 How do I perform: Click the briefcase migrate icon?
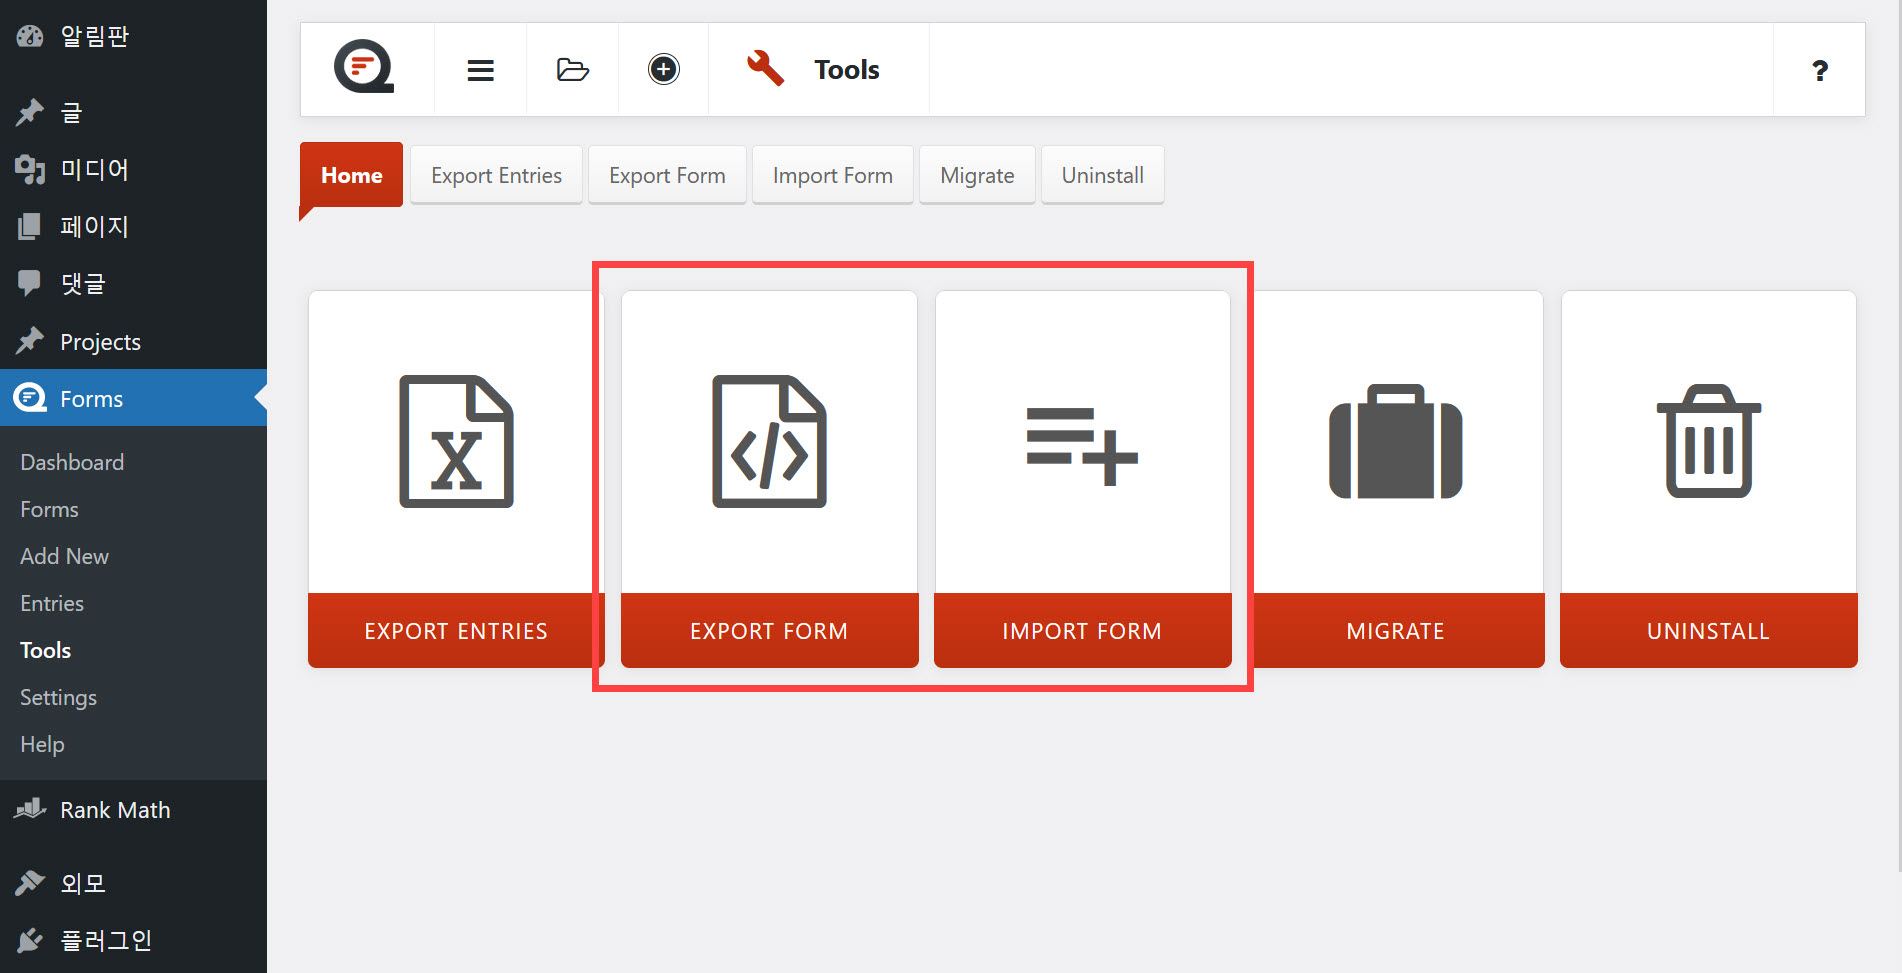point(1396,441)
